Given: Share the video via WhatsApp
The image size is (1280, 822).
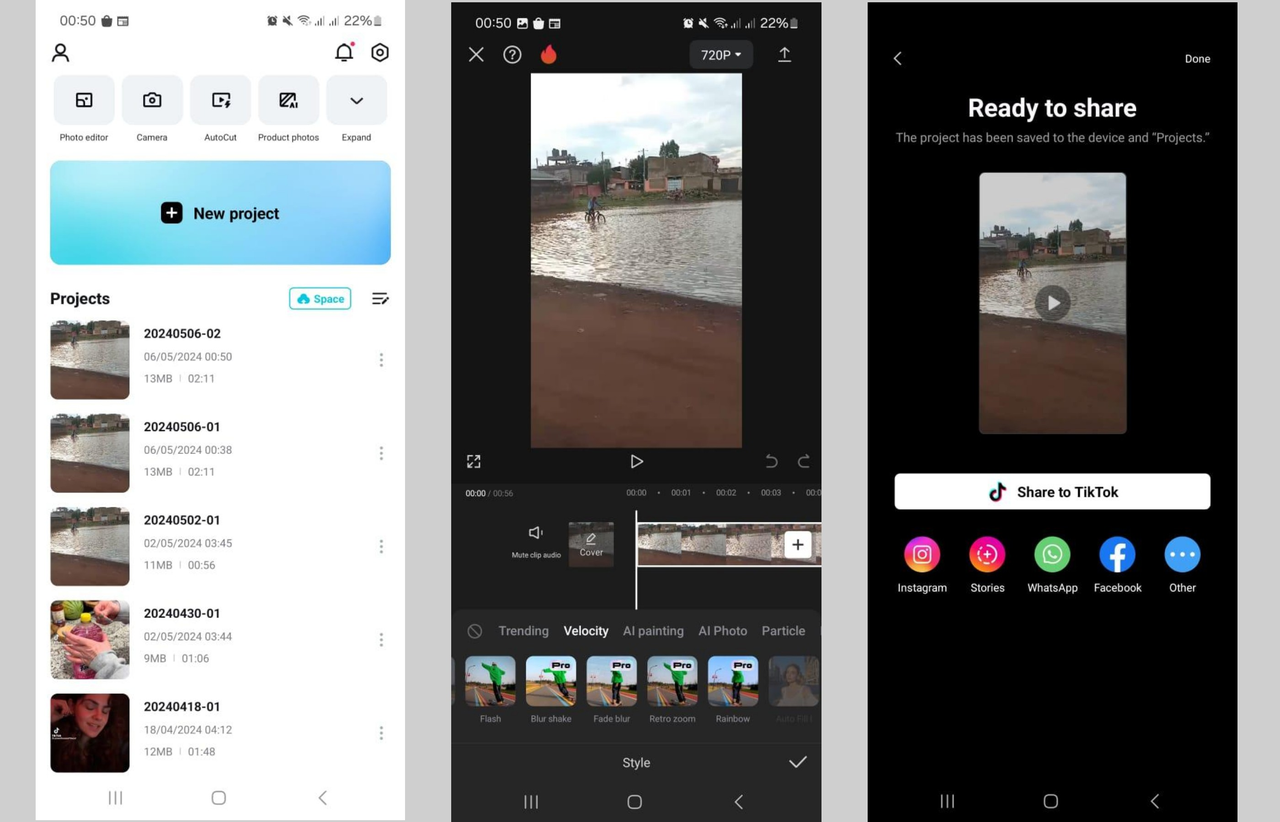Looking at the screenshot, I should (x=1052, y=553).
